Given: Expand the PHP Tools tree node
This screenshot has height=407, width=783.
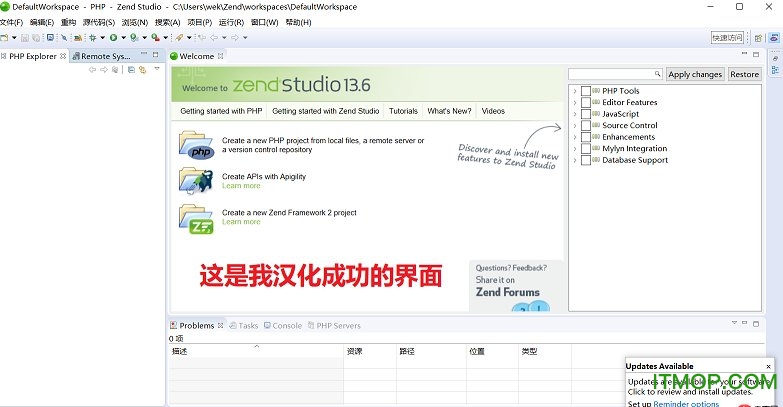Looking at the screenshot, I should pos(575,91).
